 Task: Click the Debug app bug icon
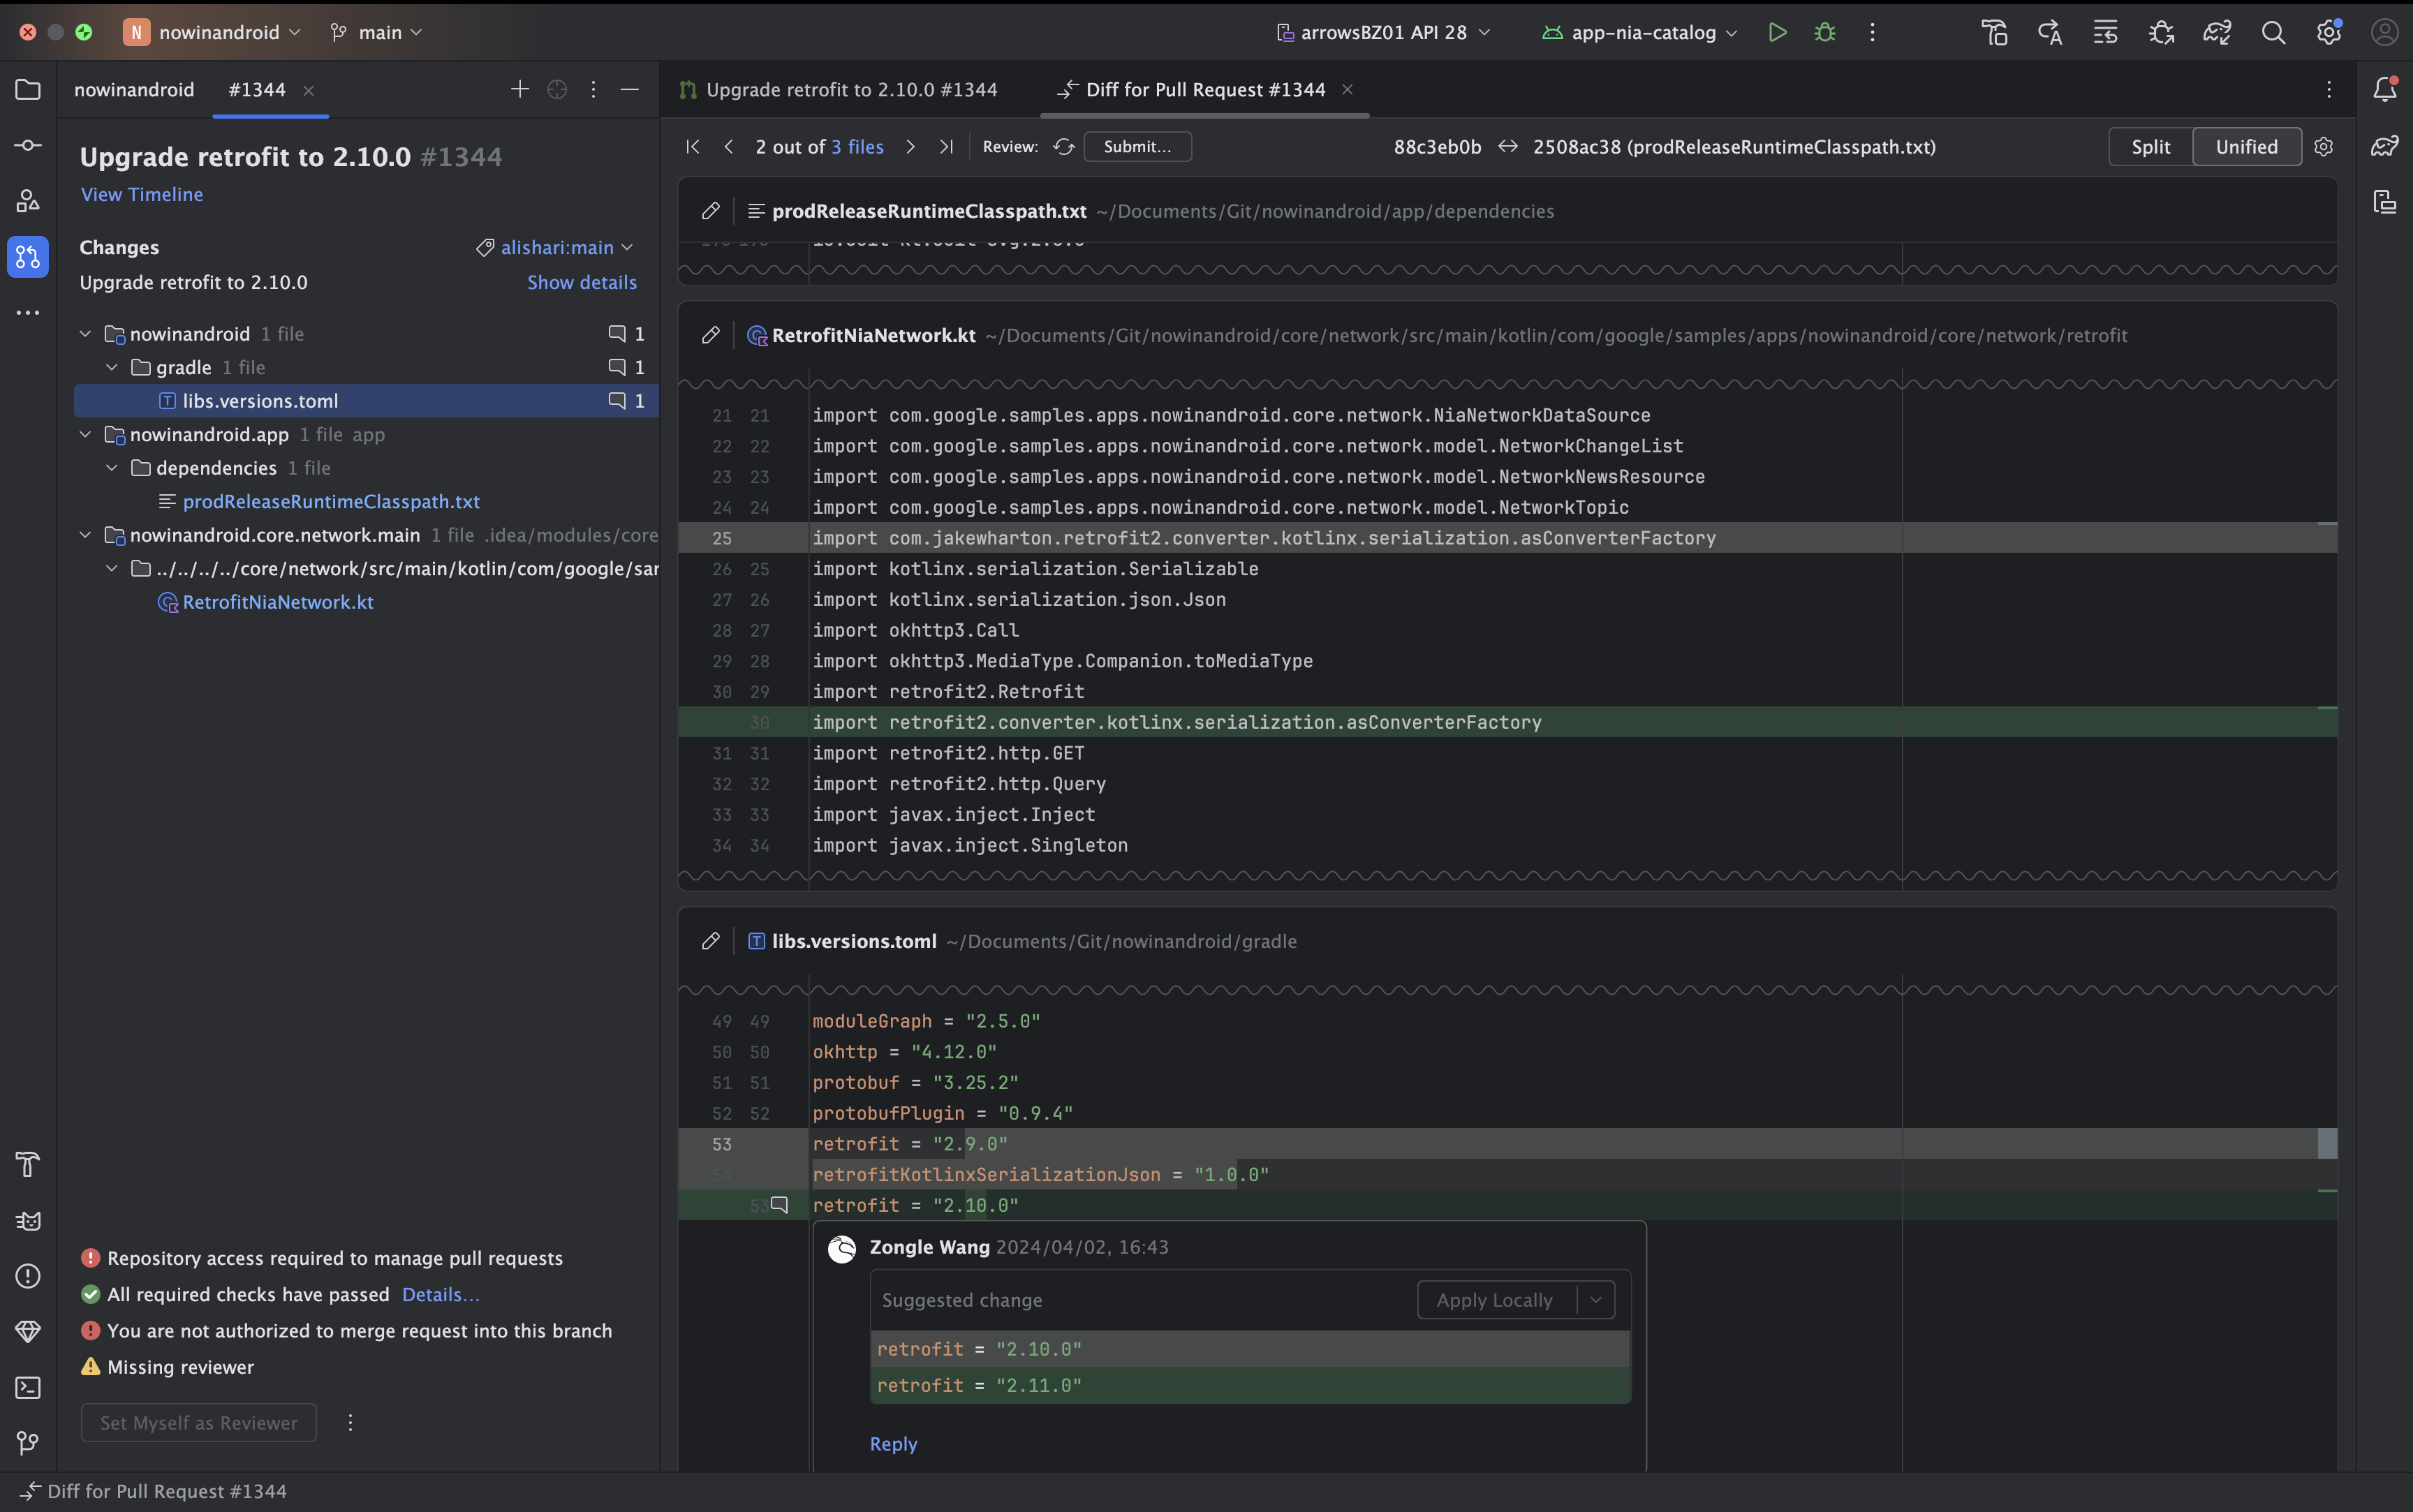pyautogui.click(x=1825, y=32)
